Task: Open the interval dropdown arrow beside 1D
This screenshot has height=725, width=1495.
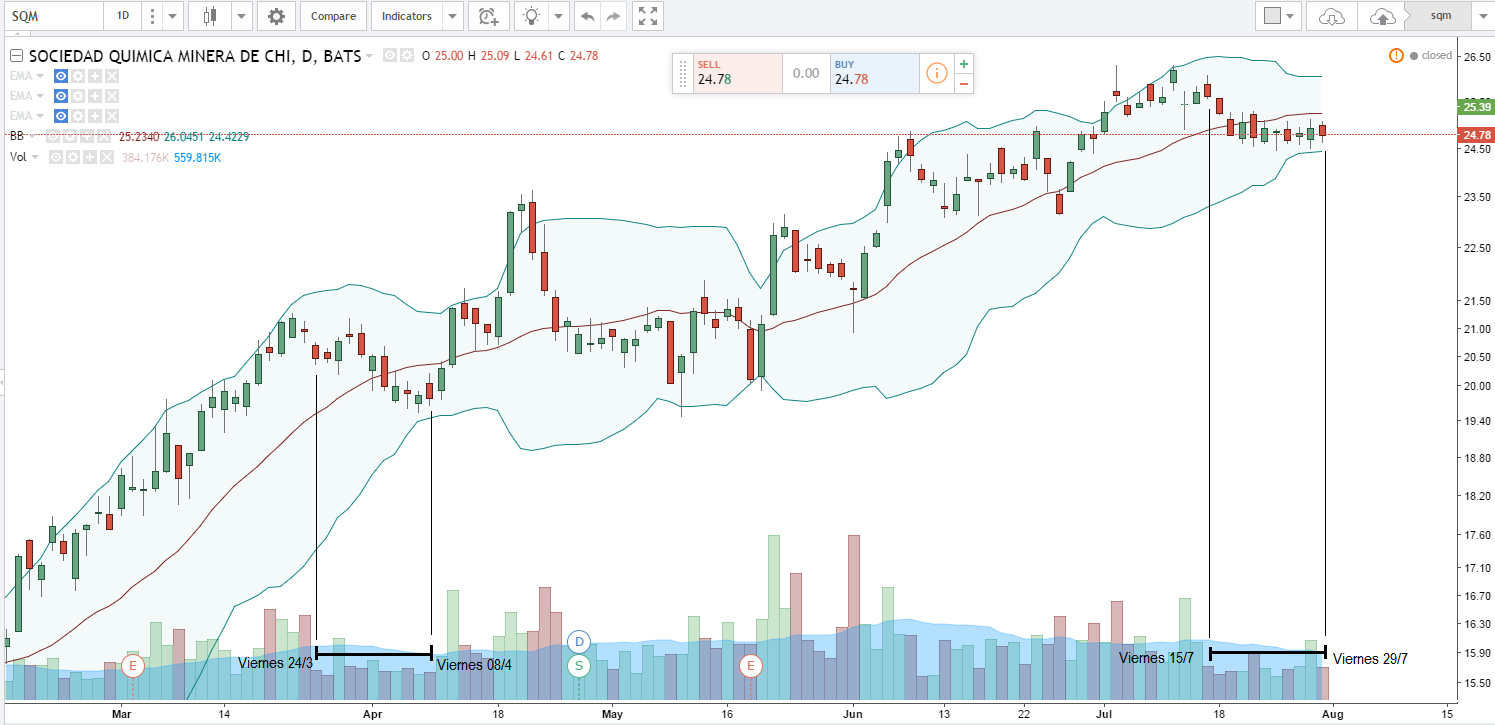Action: pos(173,16)
